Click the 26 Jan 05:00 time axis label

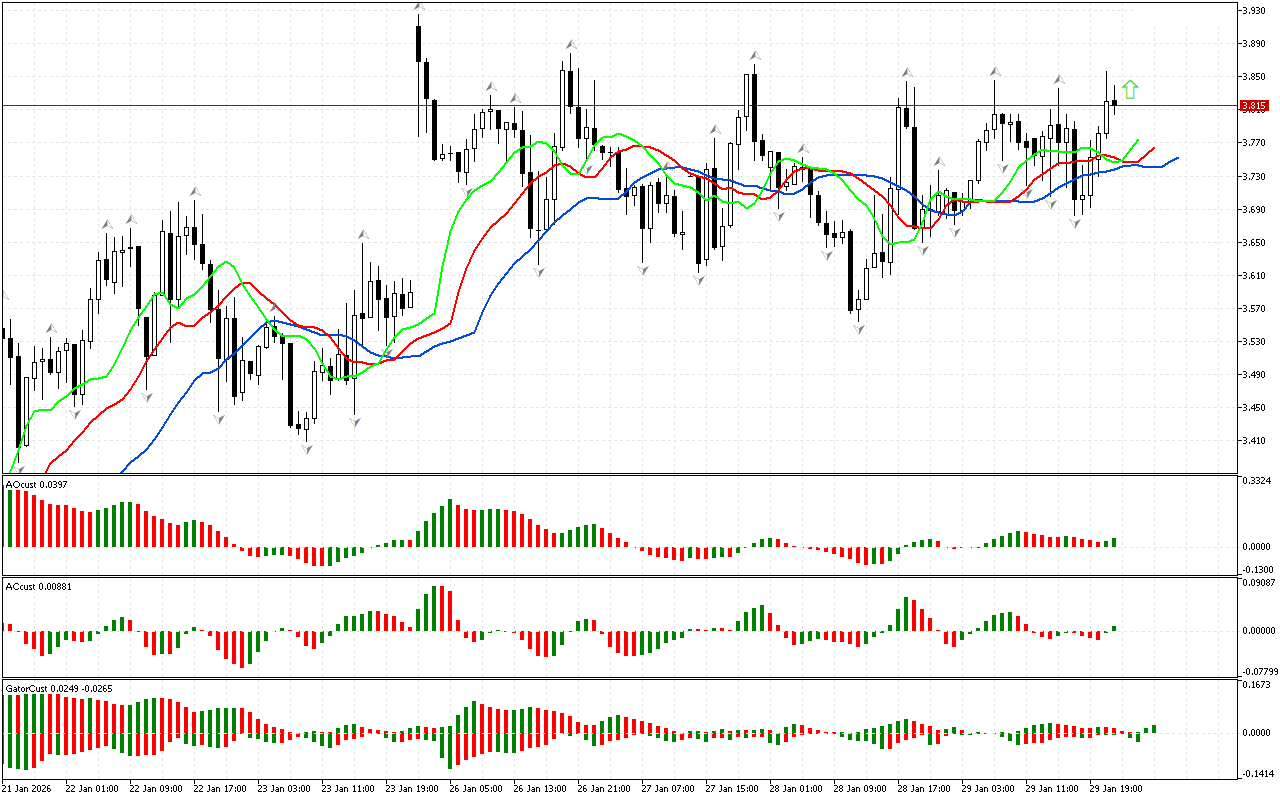(x=476, y=788)
